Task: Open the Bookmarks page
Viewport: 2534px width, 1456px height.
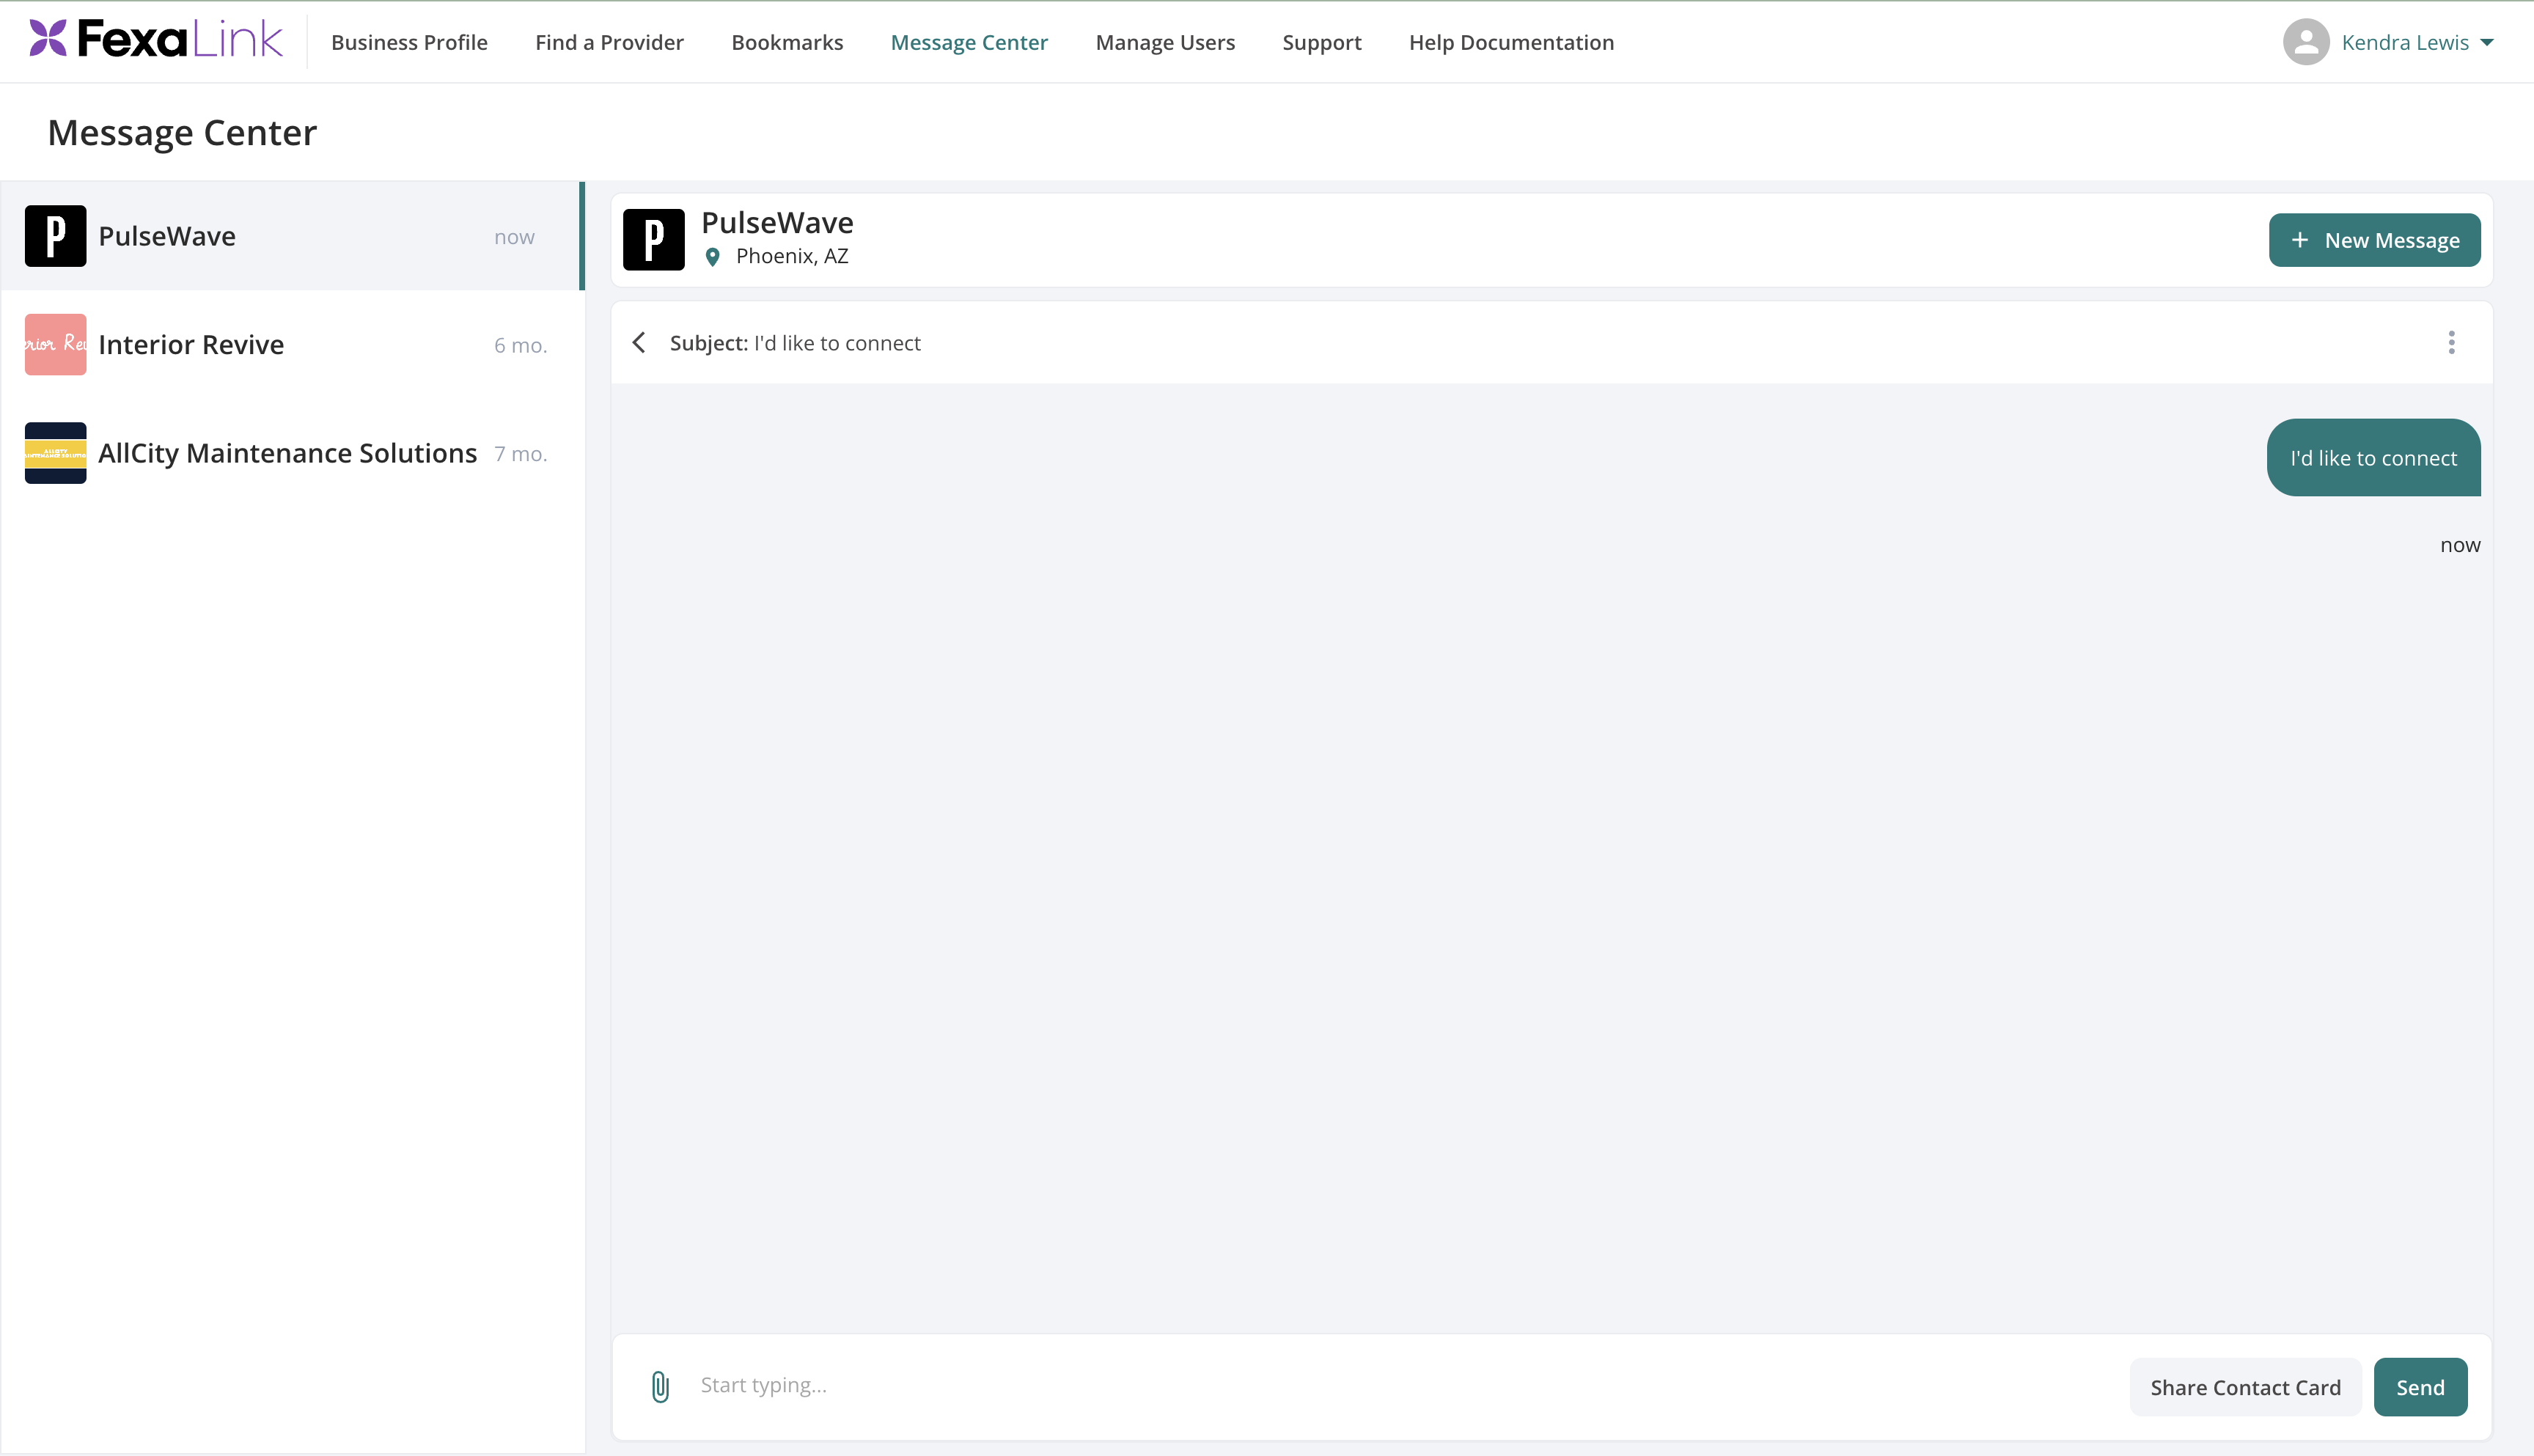Action: [787, 42]
